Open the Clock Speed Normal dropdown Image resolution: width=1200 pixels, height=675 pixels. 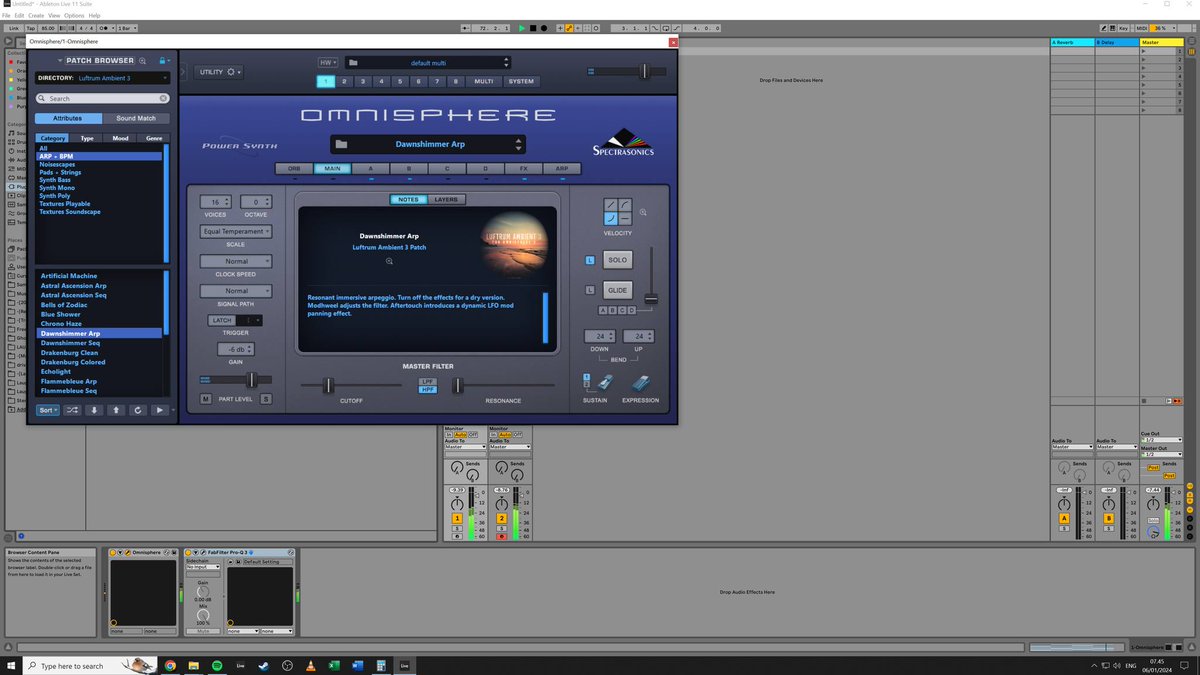click(x=236, y=261)
